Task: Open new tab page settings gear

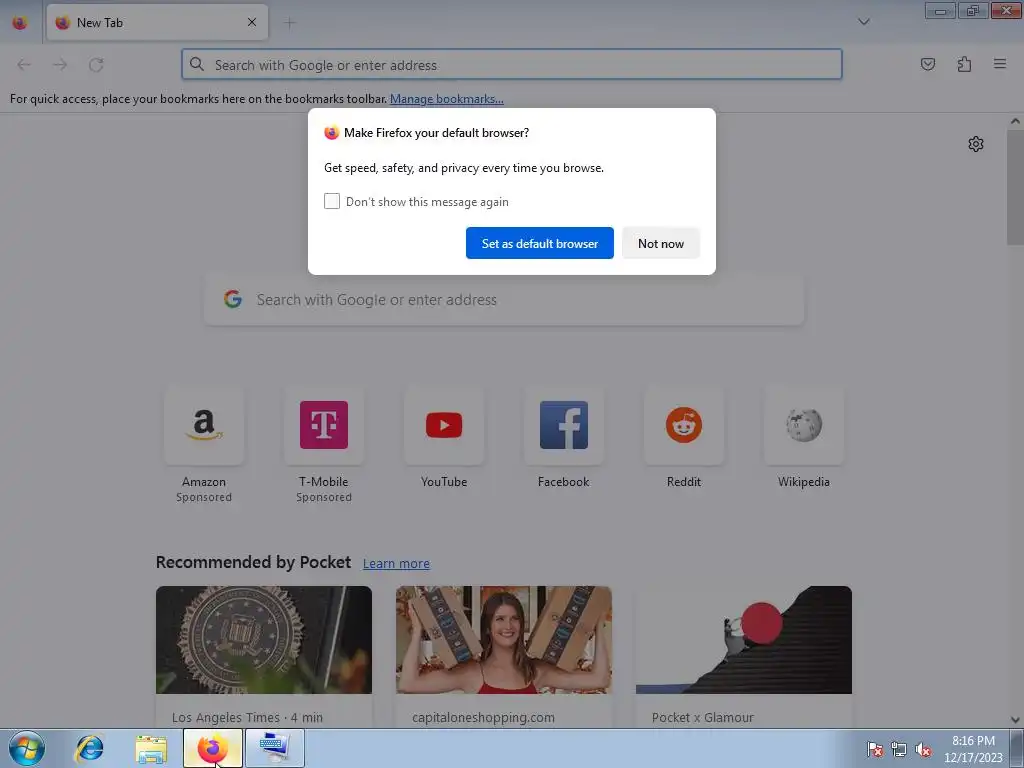Action: point(976,144)
